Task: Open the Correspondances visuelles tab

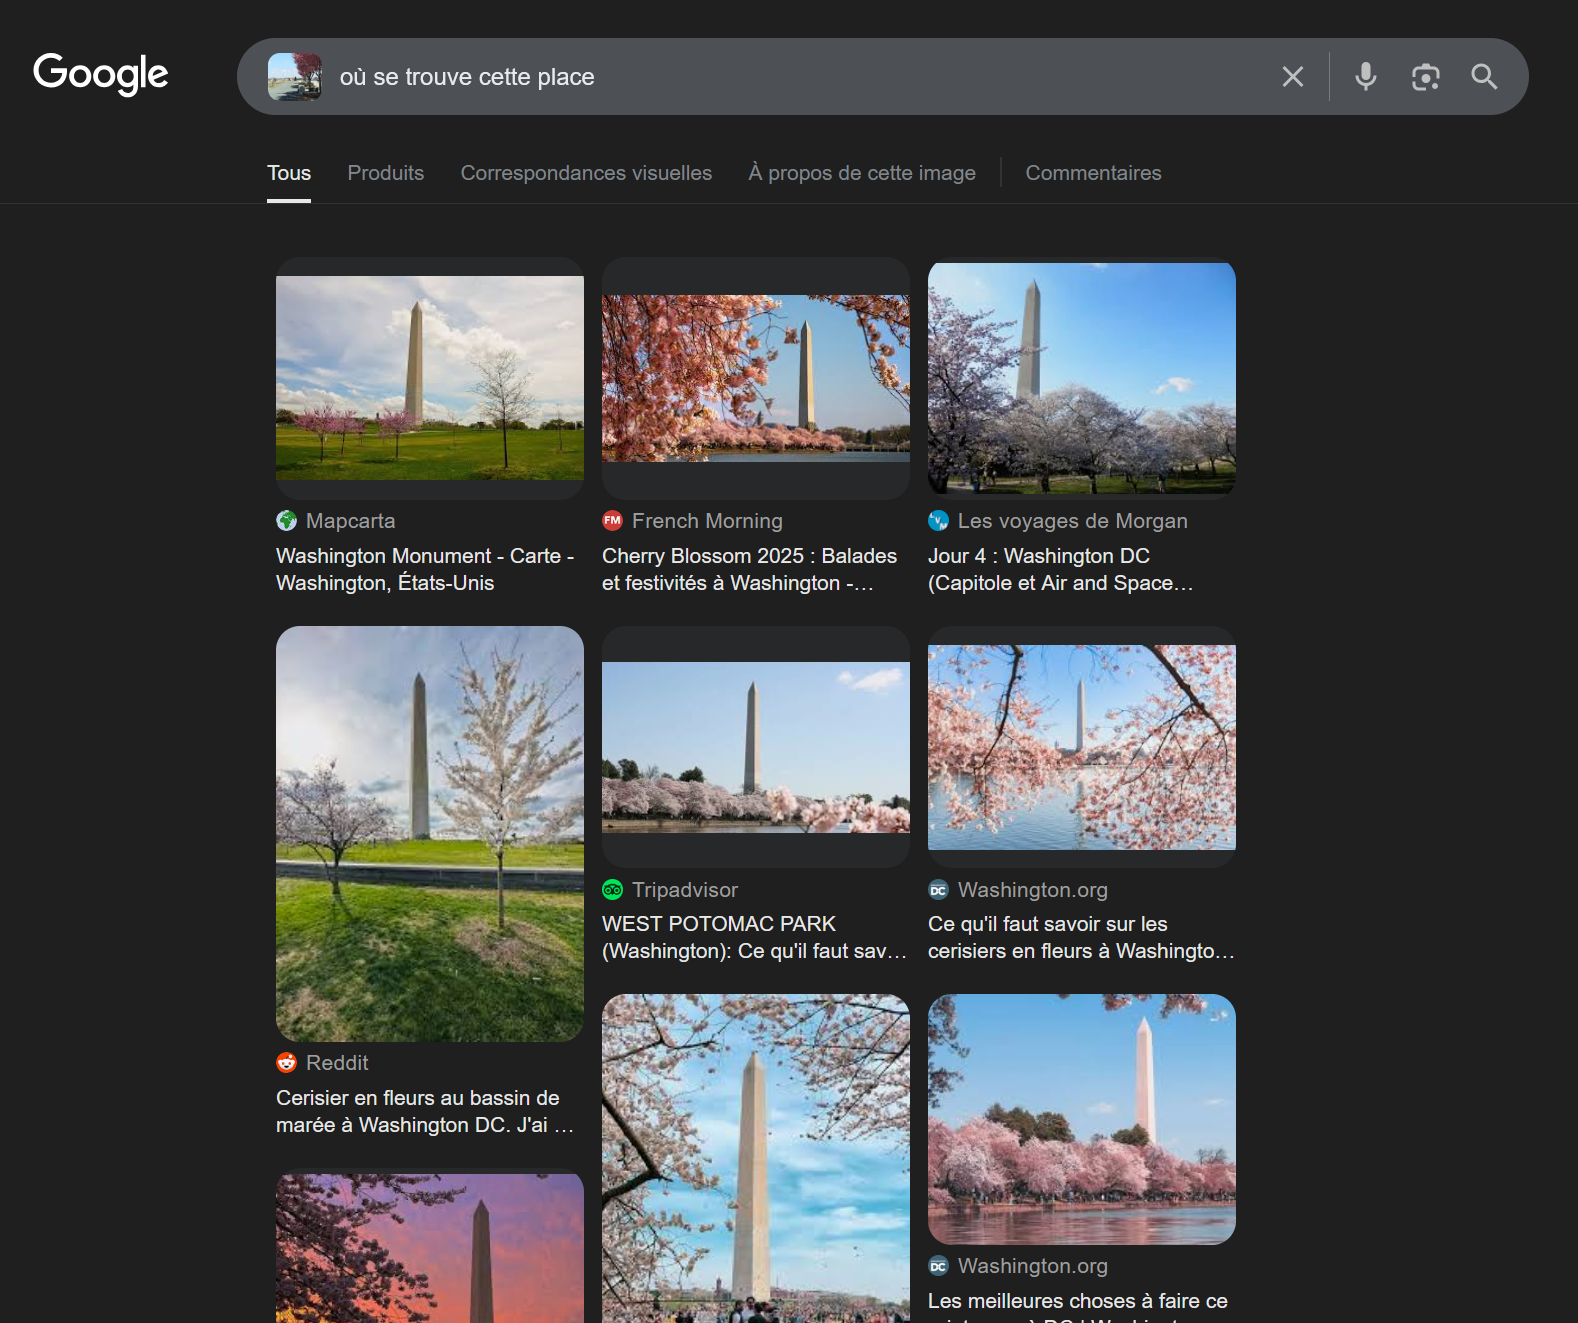Action: 586,173
